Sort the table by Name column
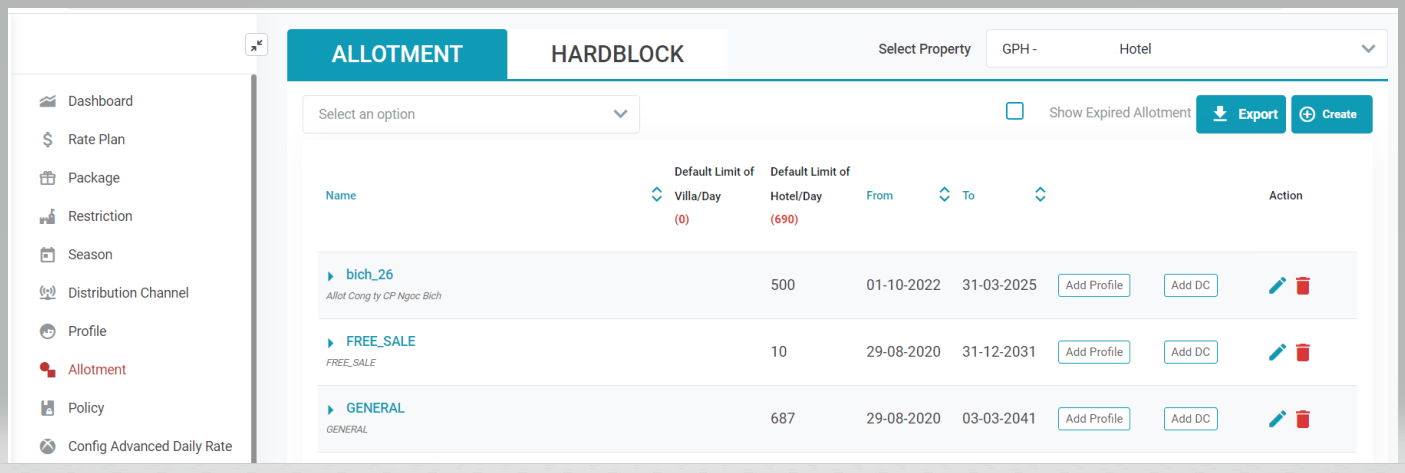Viewport: 1405px width, 473px height. click(656, 195)
